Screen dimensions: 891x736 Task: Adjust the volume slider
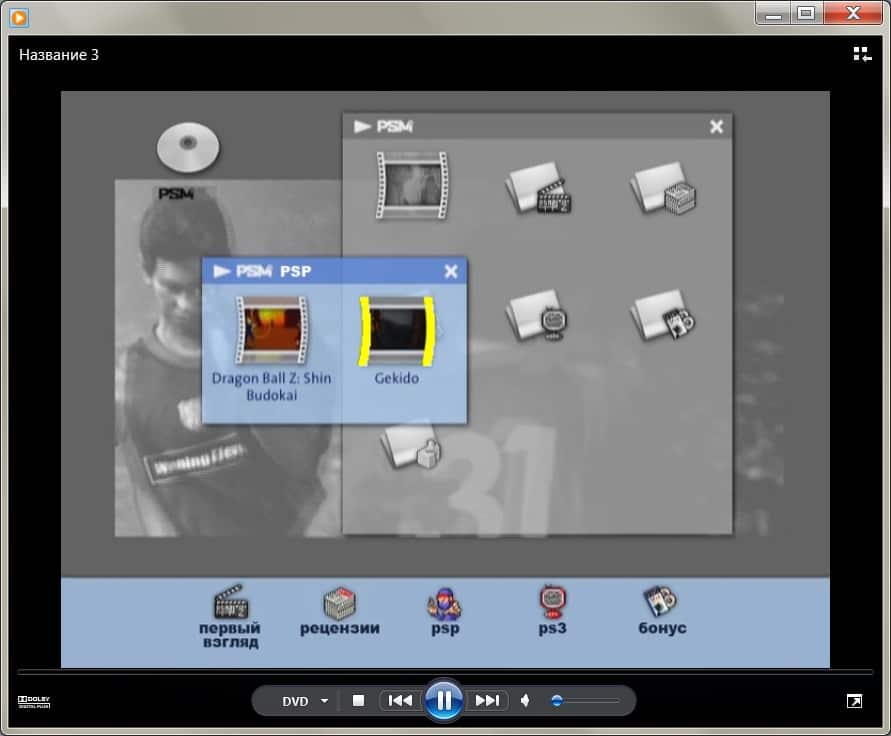[x=585, y=701]
